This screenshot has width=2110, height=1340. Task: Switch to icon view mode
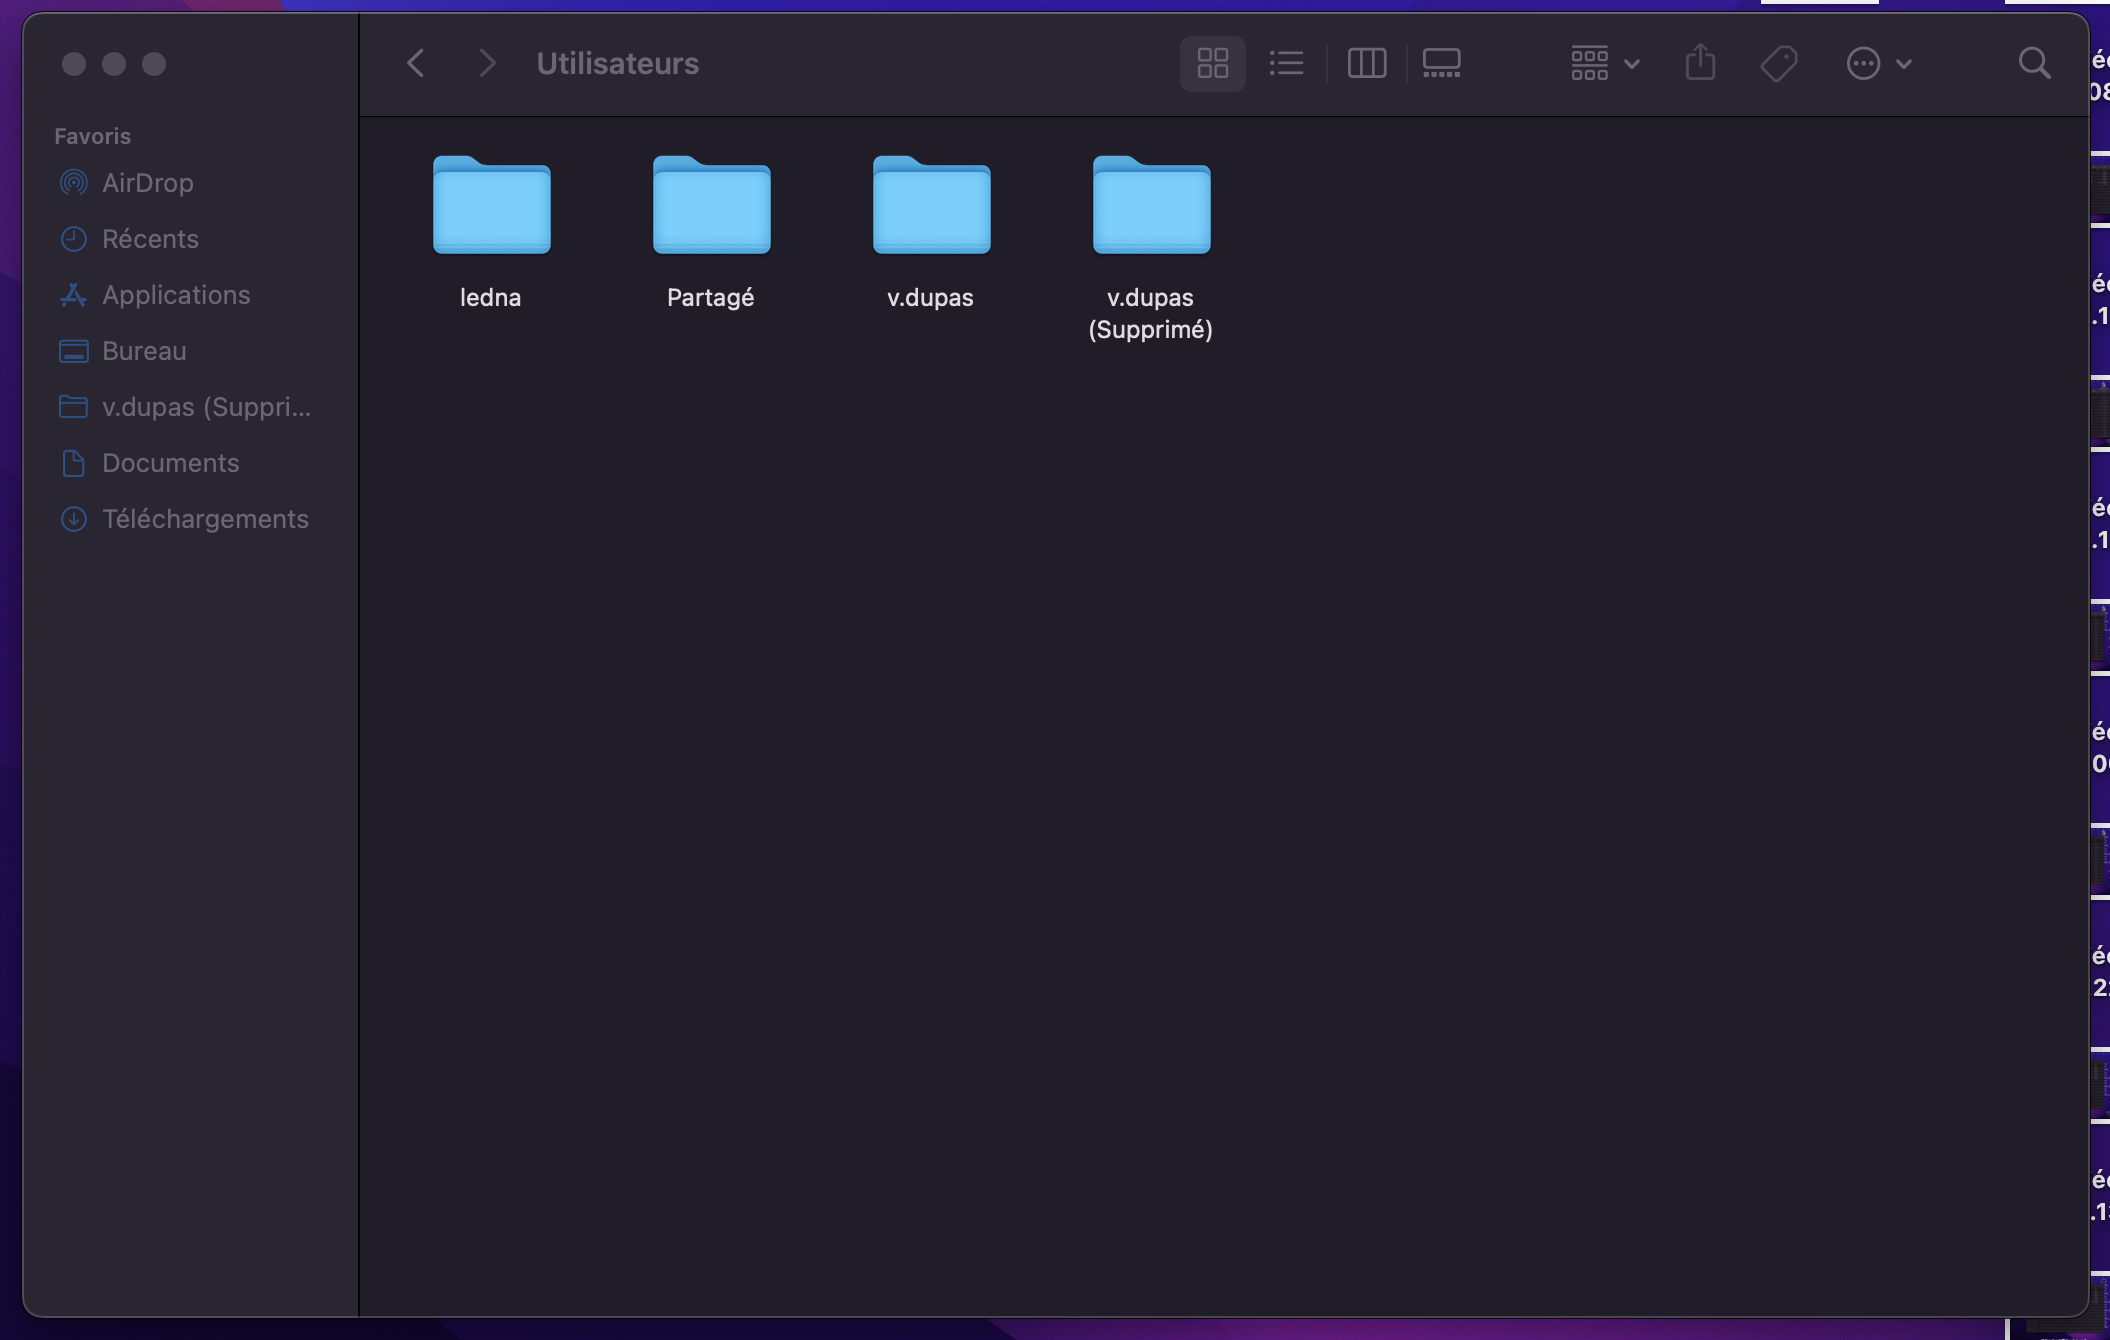click(1212, 64)
